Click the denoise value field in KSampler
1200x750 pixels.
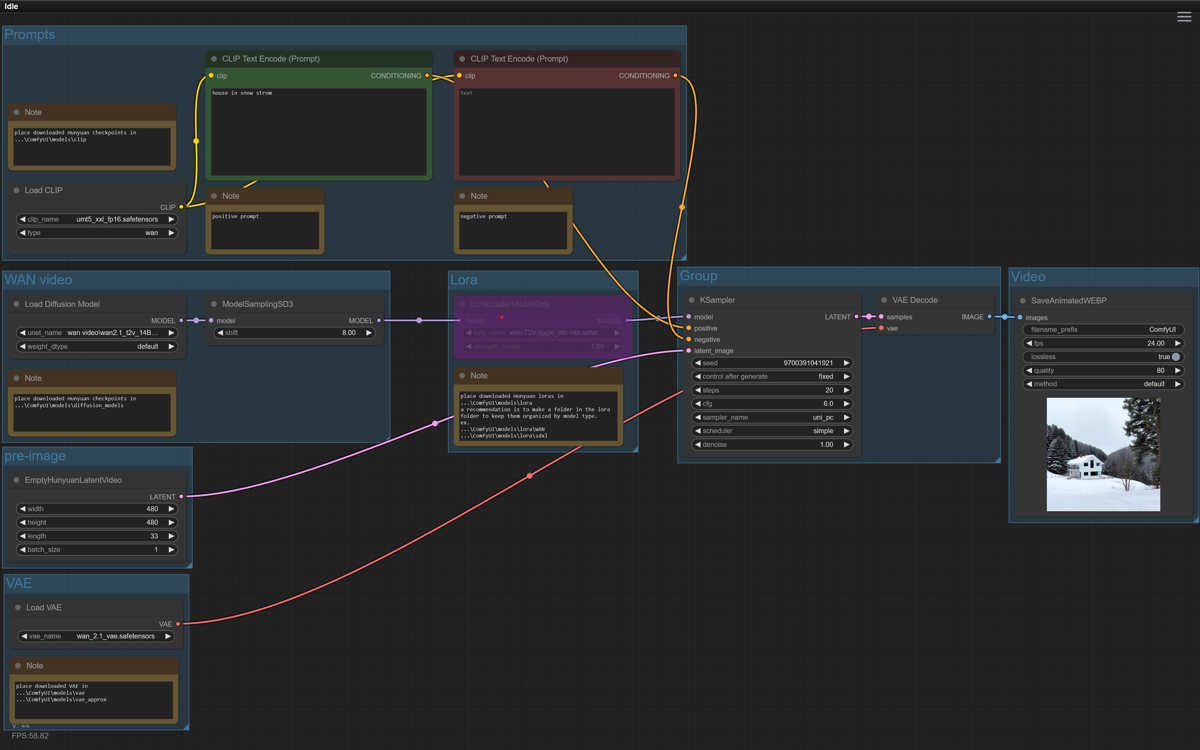(x=771, y=444)
